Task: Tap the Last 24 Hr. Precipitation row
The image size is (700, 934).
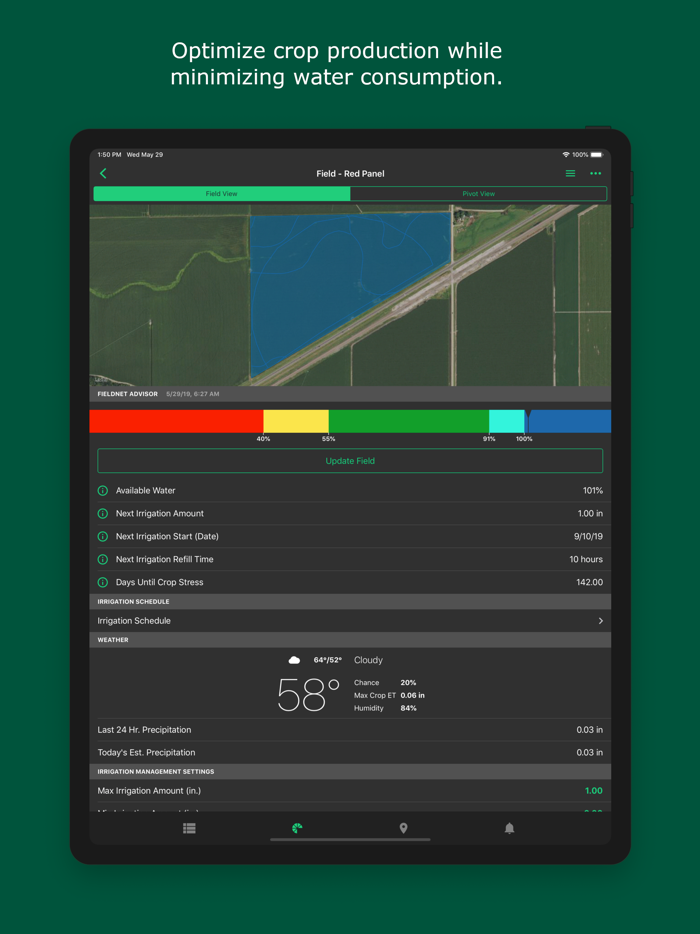Action: coord(350,730)
